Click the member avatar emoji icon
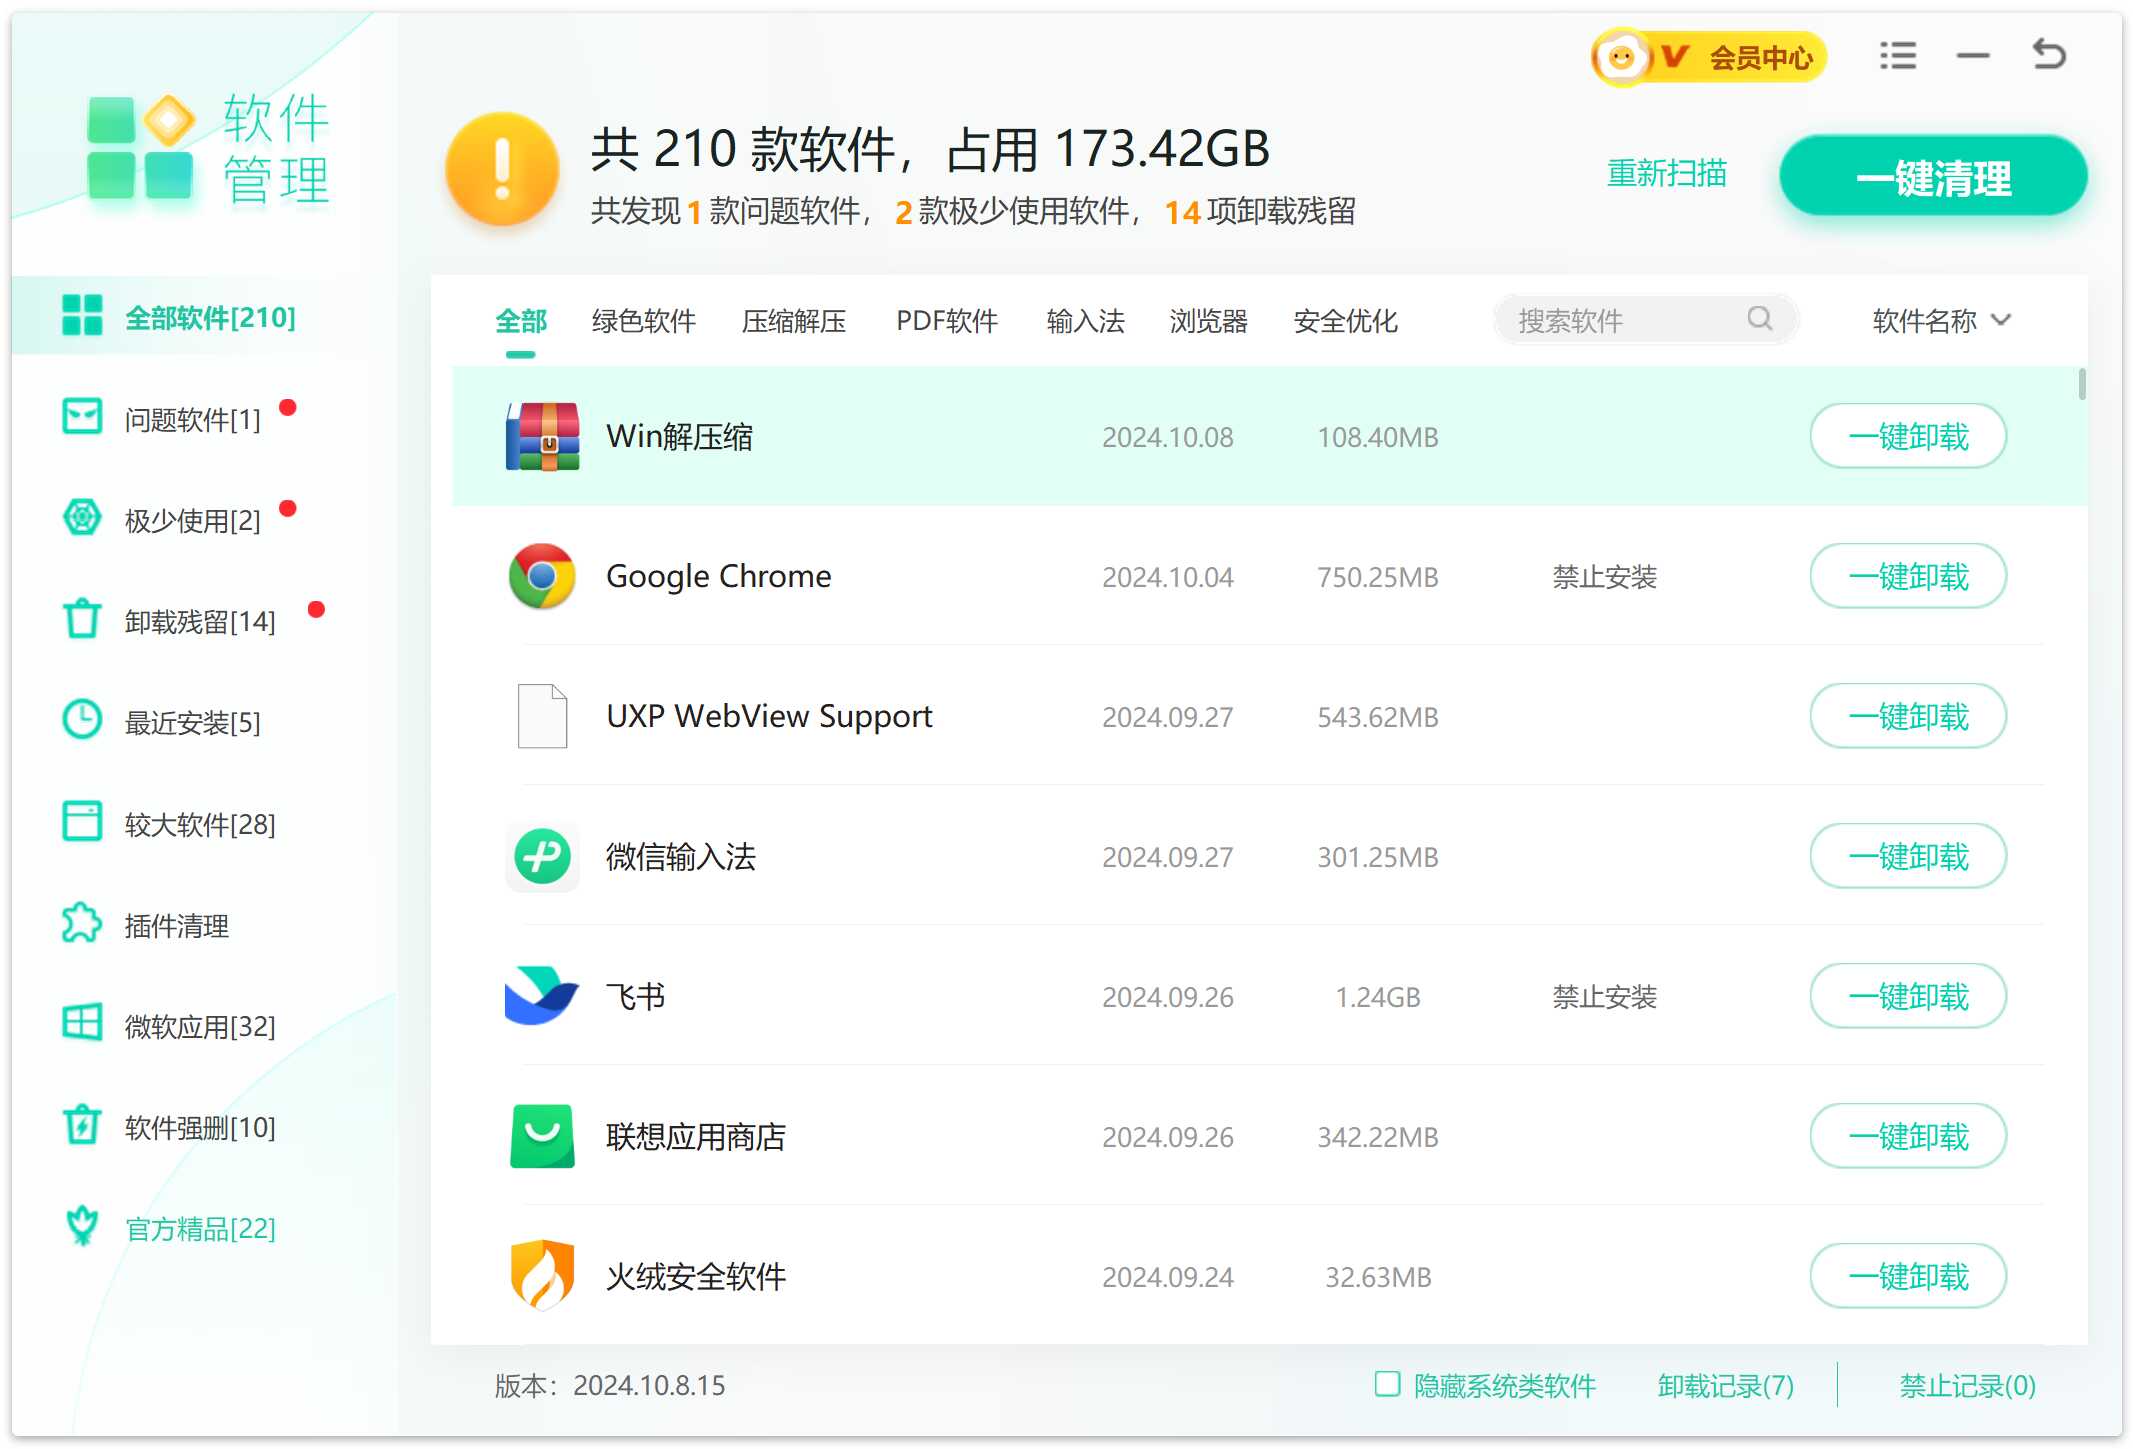Image resolution: width=2133 pixels, height=1449 pixels. [x=1621, y=57]
